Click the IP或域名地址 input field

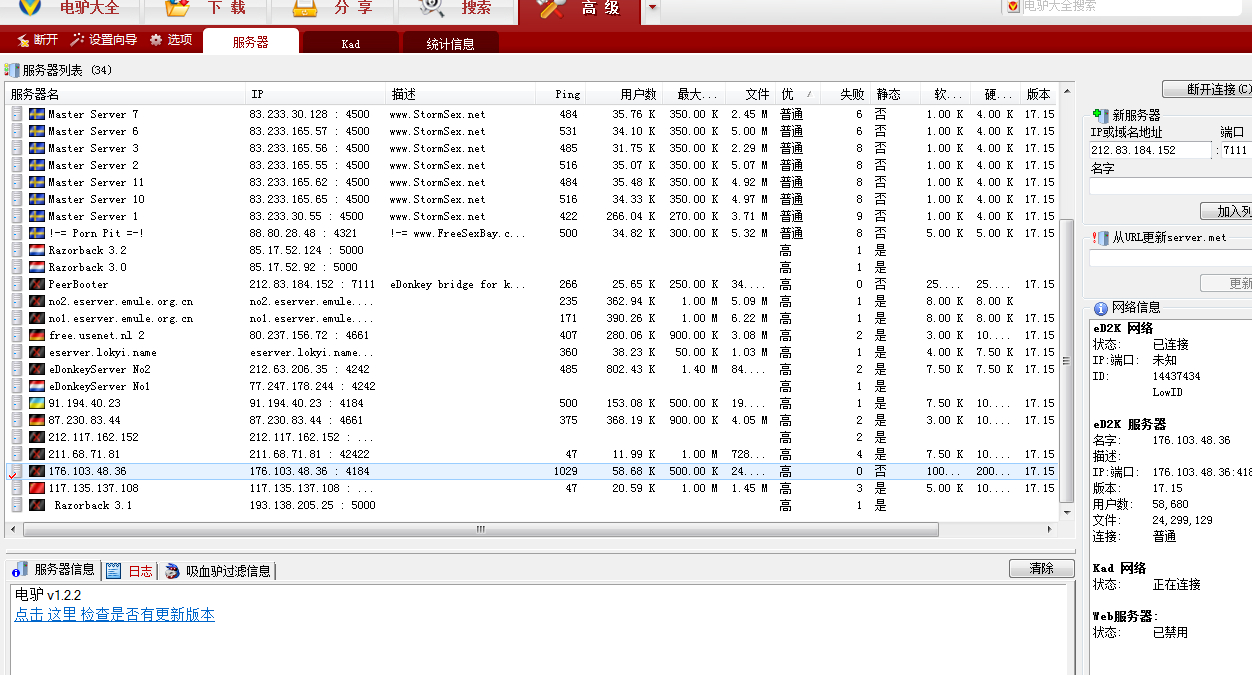pyautogui.click(x=1151, y=150)
